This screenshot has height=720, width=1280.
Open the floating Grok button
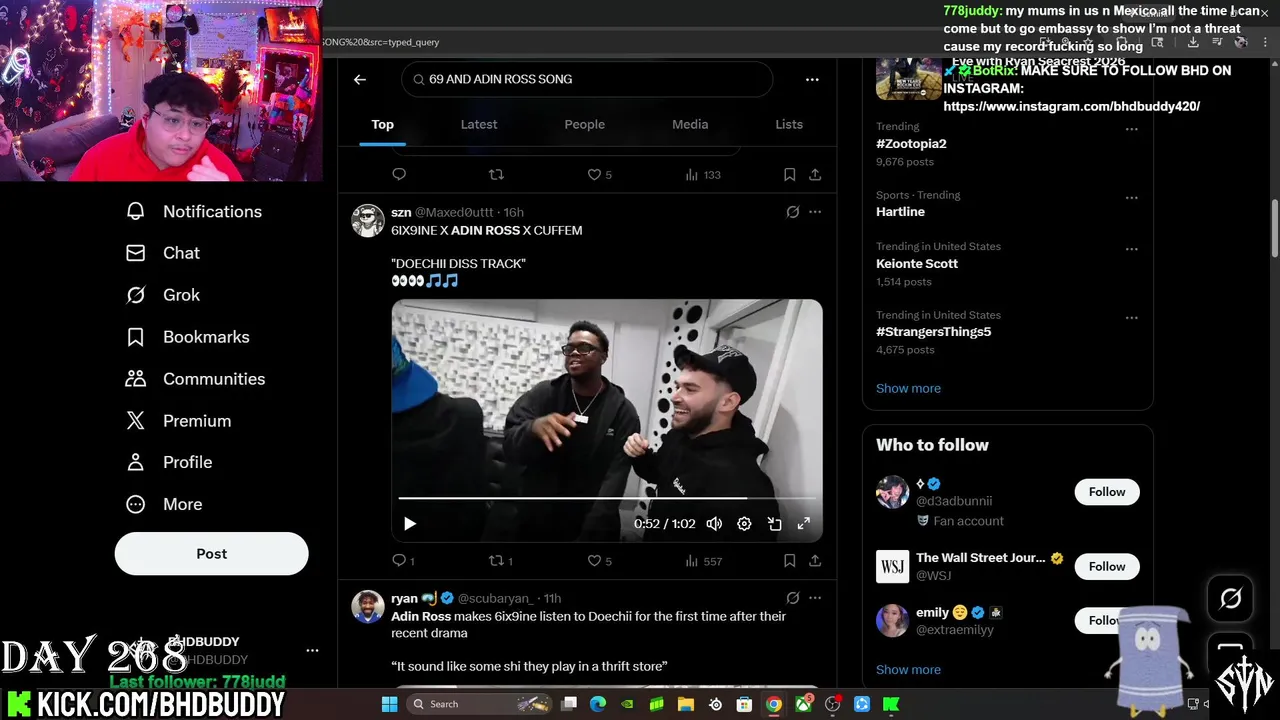click(1231, 598)
